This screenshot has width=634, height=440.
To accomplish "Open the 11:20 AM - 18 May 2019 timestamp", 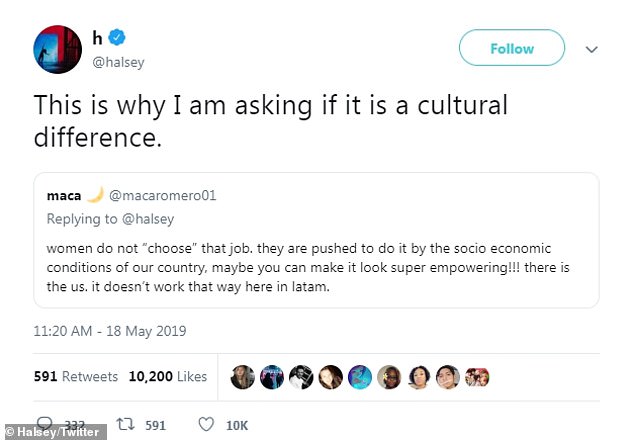I will coord(110,331).
